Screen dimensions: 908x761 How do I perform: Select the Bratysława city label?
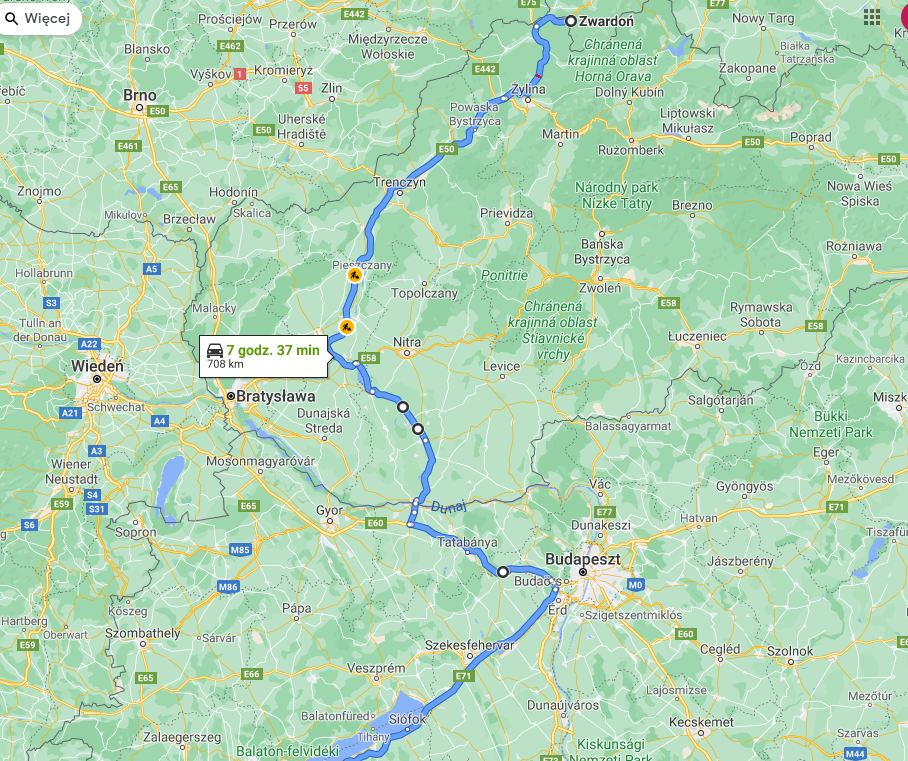tap(276, 397)
